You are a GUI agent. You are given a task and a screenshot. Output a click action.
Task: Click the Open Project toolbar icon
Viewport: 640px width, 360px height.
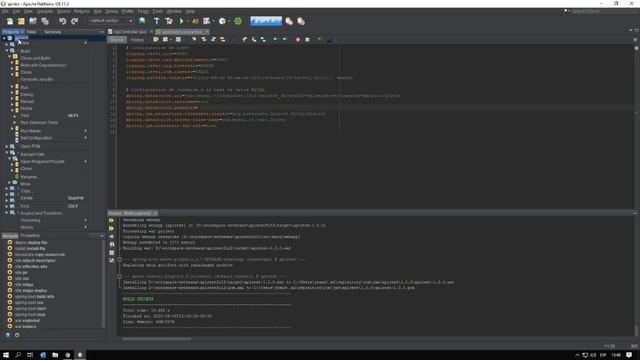tap(33, 21)
